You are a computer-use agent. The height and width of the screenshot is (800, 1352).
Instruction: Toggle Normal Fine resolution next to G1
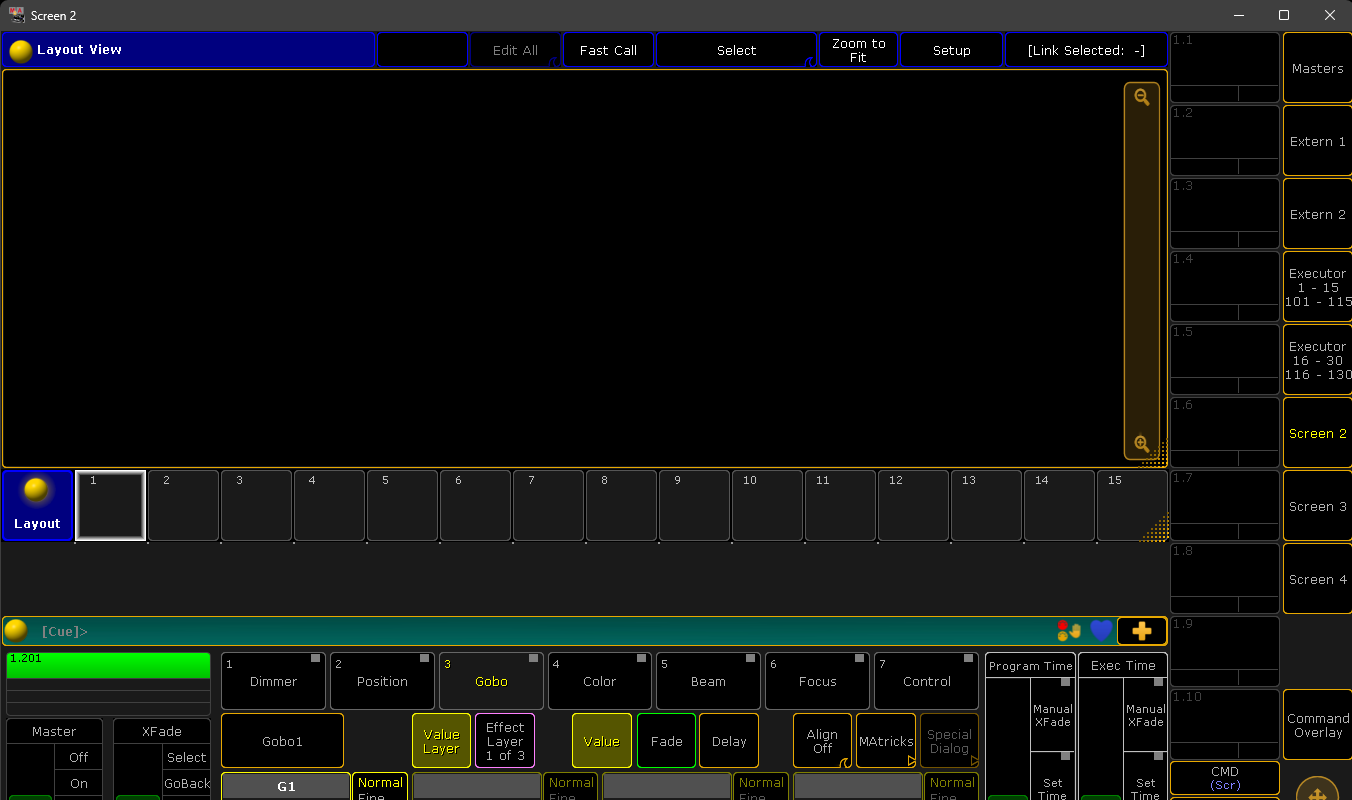(380, 787)
